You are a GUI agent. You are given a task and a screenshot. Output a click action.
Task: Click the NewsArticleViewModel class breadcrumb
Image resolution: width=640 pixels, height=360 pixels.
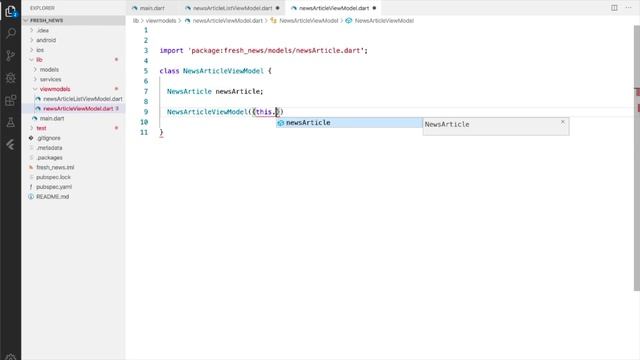(x=304, y=20)
